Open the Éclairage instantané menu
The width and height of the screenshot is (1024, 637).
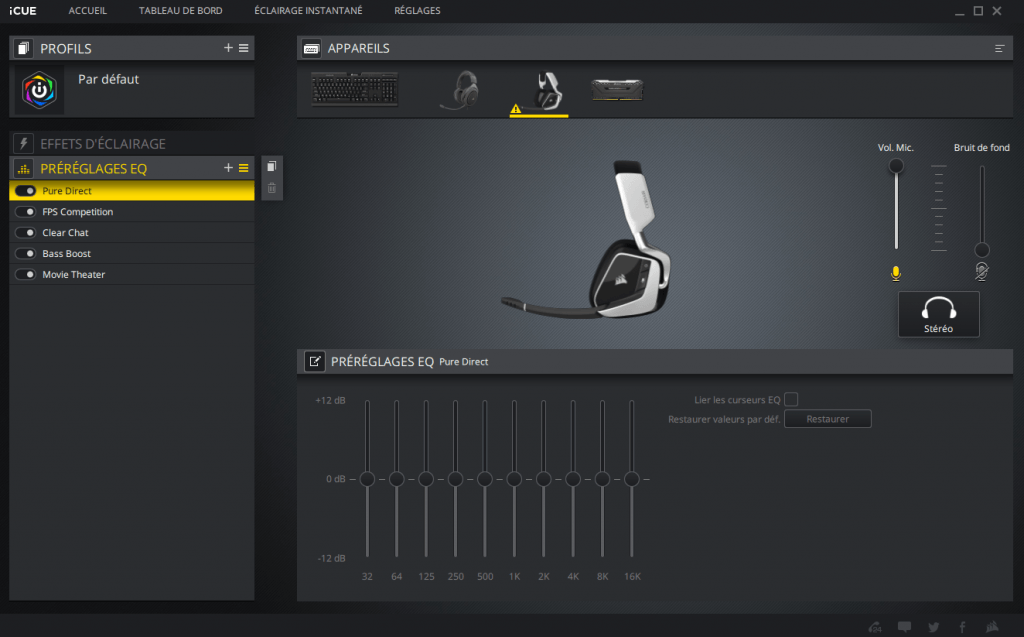308,10
